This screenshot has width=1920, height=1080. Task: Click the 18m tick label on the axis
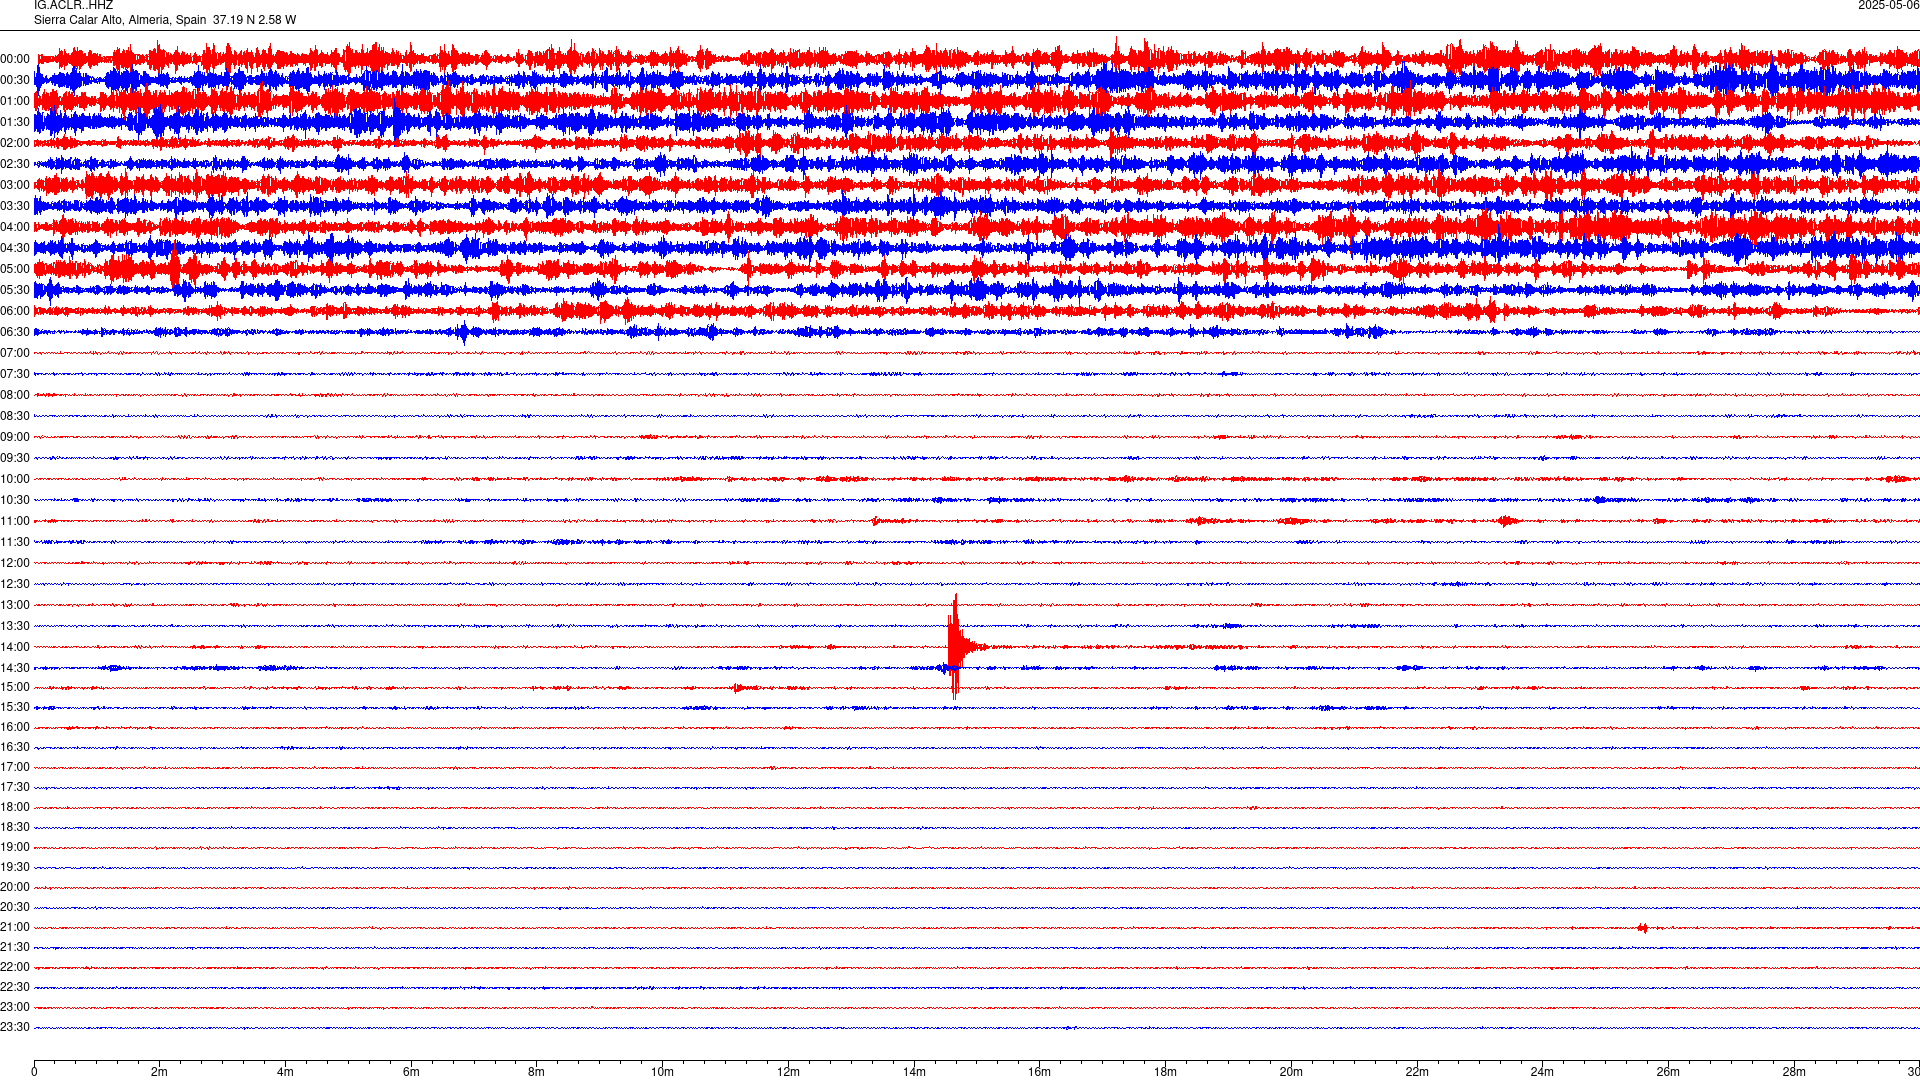point(1166,1072)
